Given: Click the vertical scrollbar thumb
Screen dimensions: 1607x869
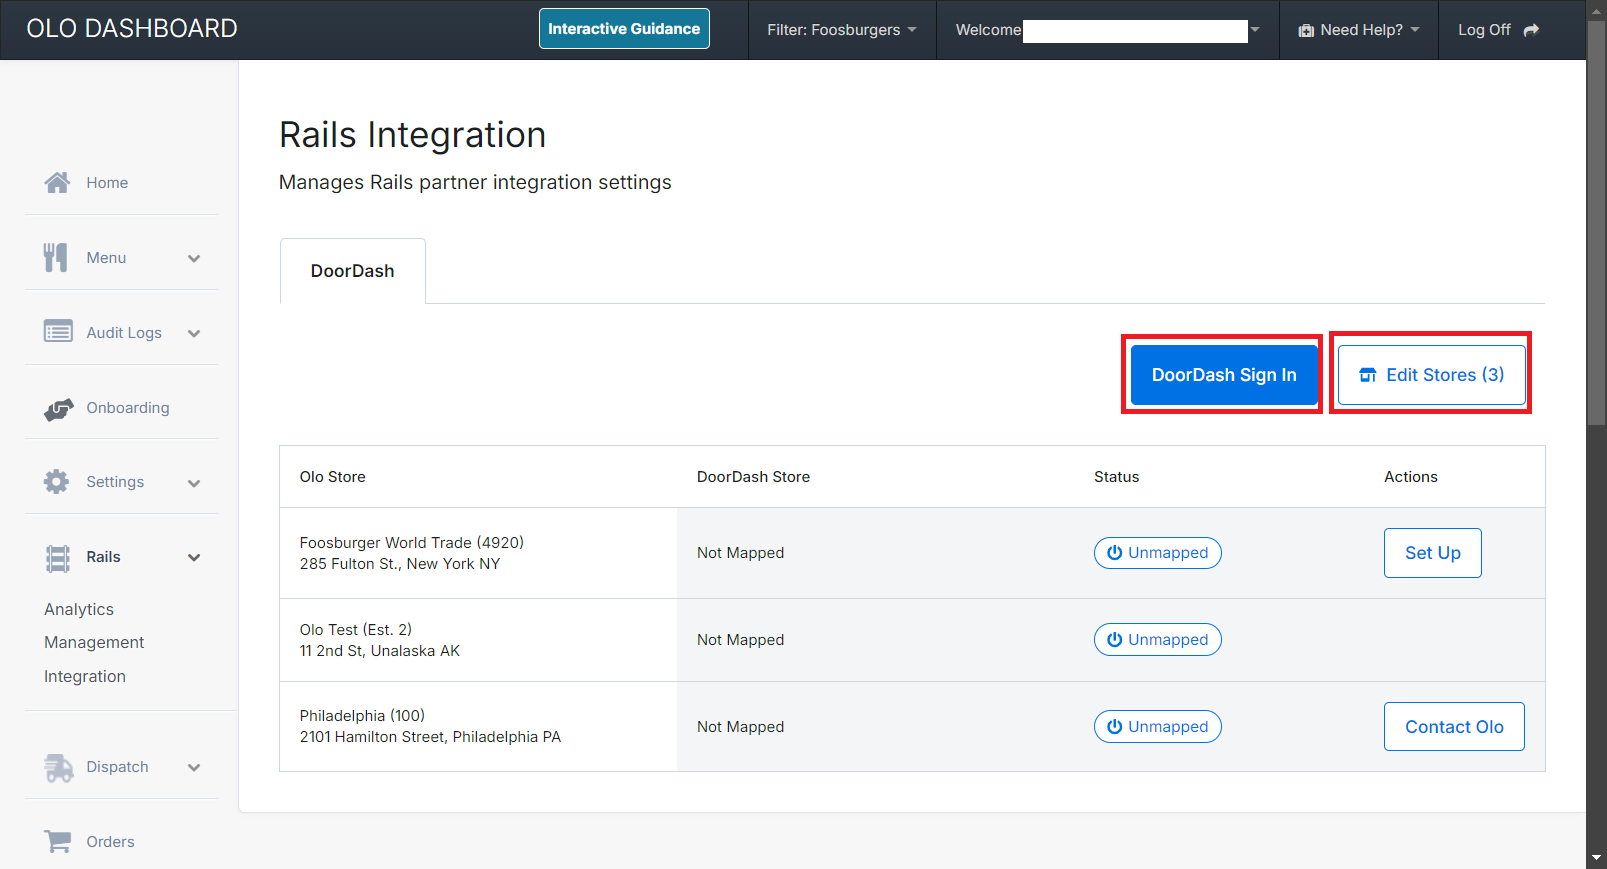Looking at the screenshot, I should tap(1596, 222).
